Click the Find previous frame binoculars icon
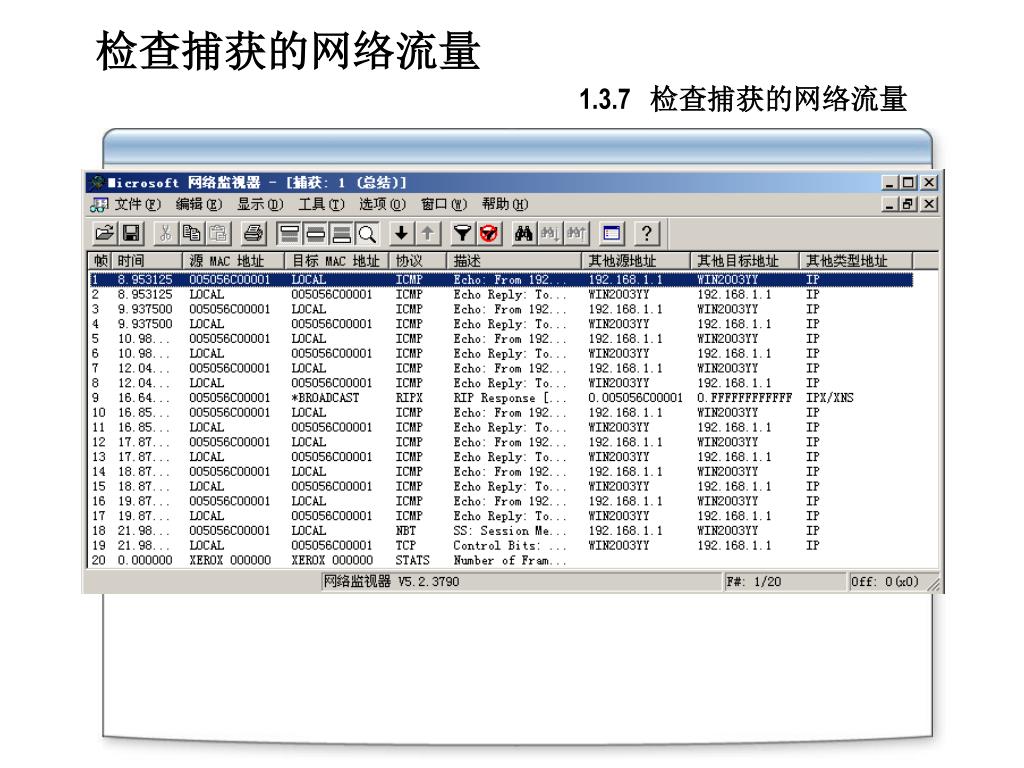This screenshot has width=1024, height=768. click(576, 233)
